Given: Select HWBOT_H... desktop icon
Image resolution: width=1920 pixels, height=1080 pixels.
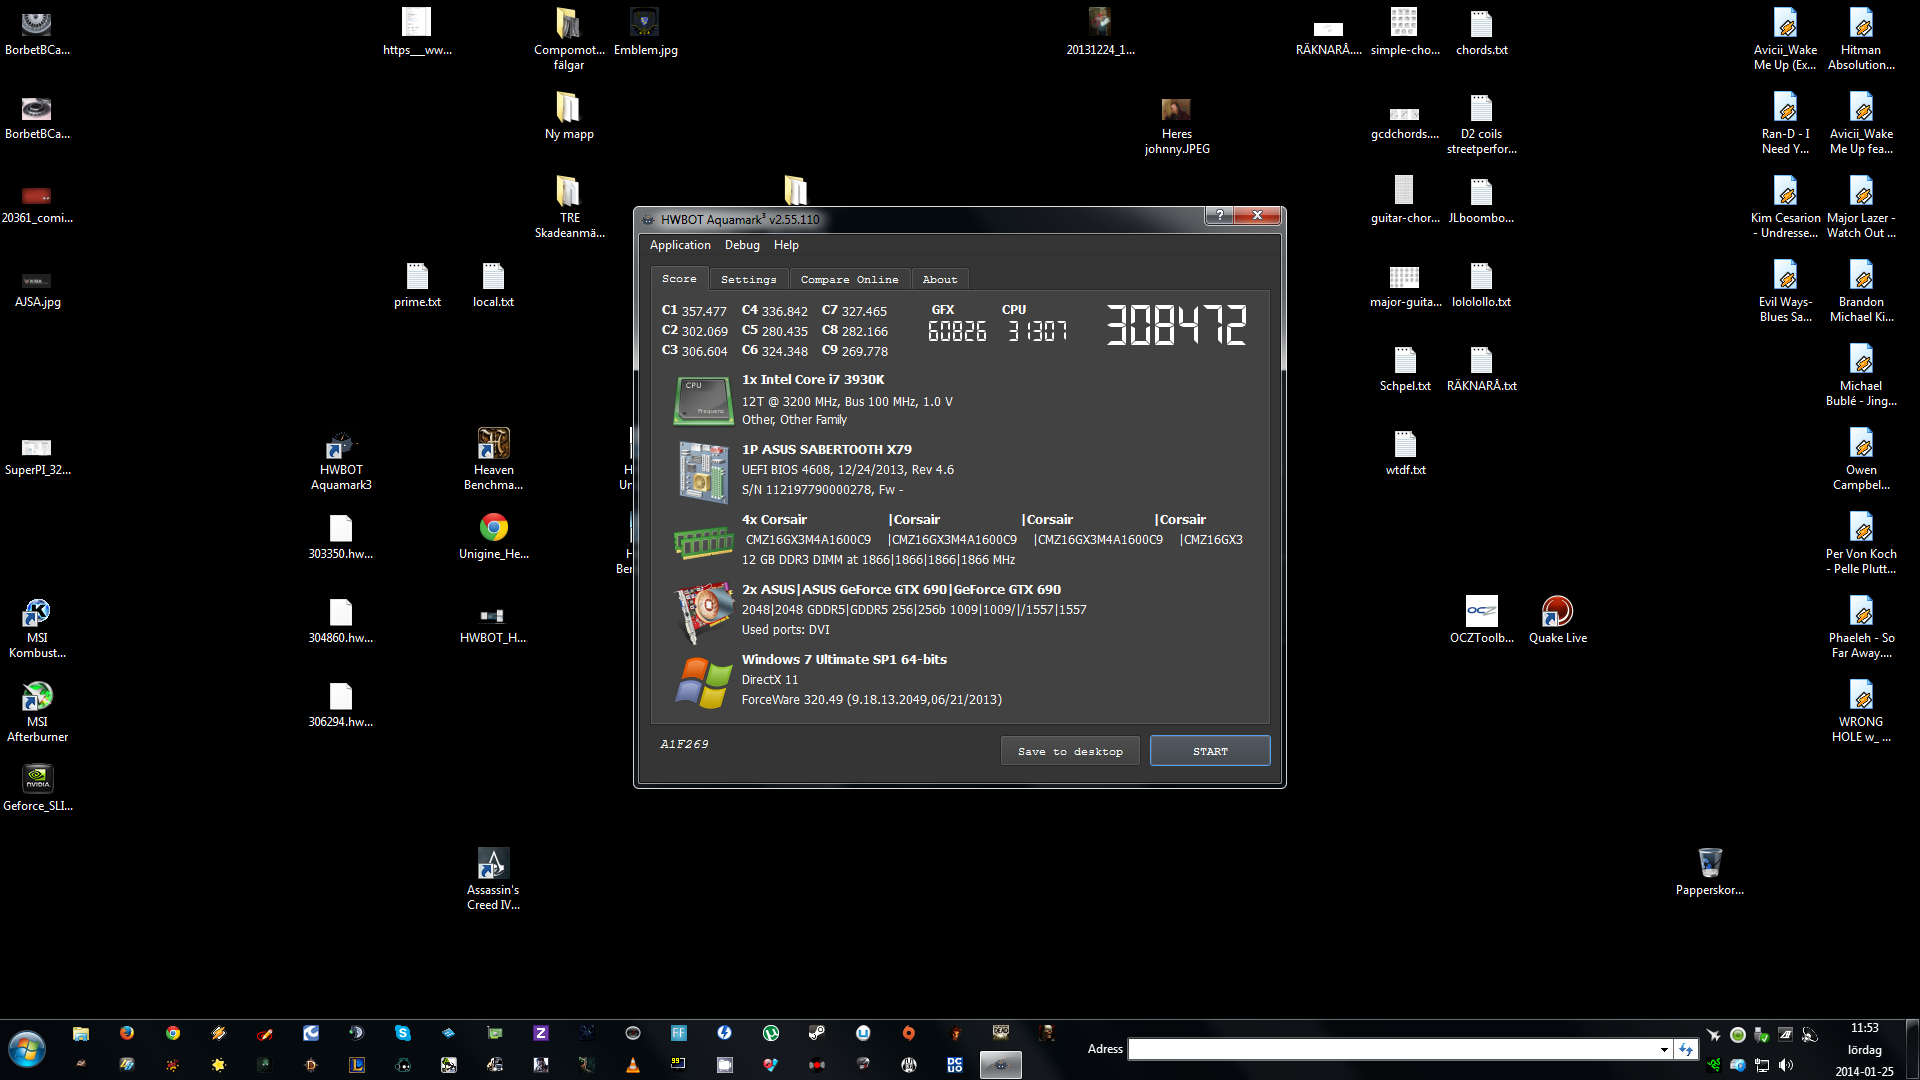Looking at the screenshot, I should coord(493,624).
